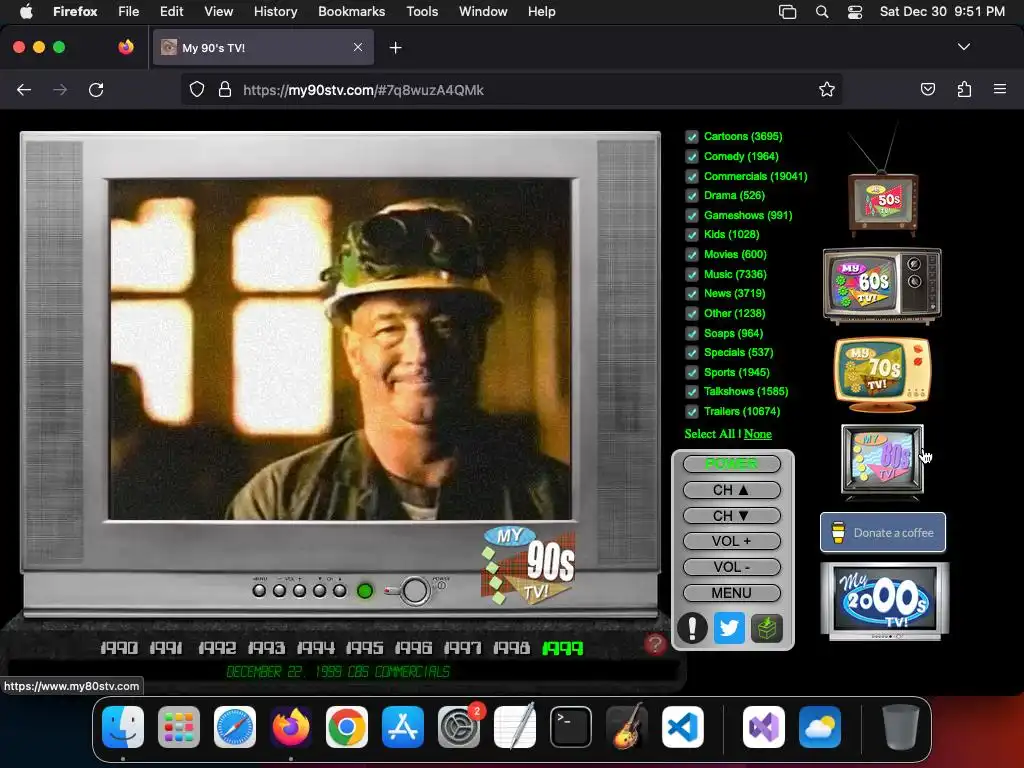The image size is (1024, 768).
Task: Click the site padlock icon
Action: [x=225, y=89]
